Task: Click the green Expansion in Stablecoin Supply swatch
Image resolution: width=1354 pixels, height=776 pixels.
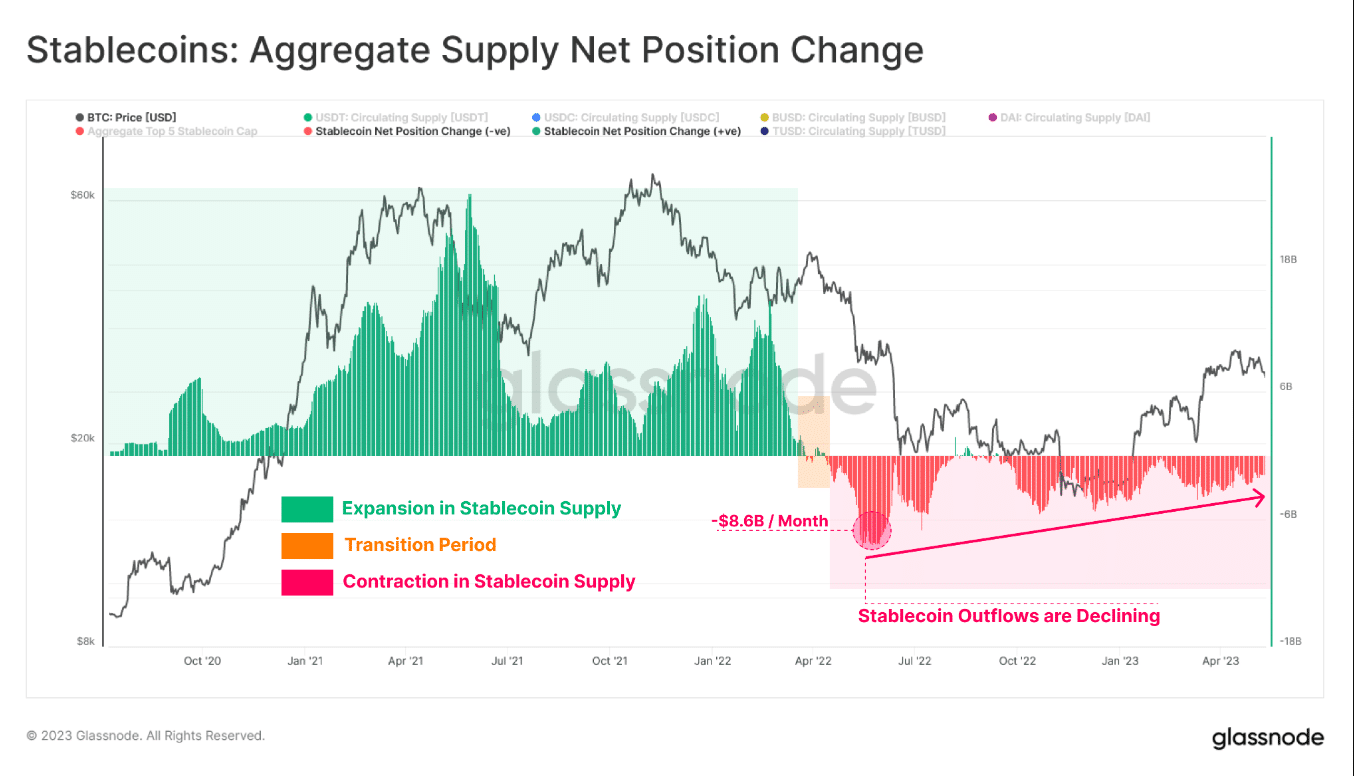Action: [307, 509]
